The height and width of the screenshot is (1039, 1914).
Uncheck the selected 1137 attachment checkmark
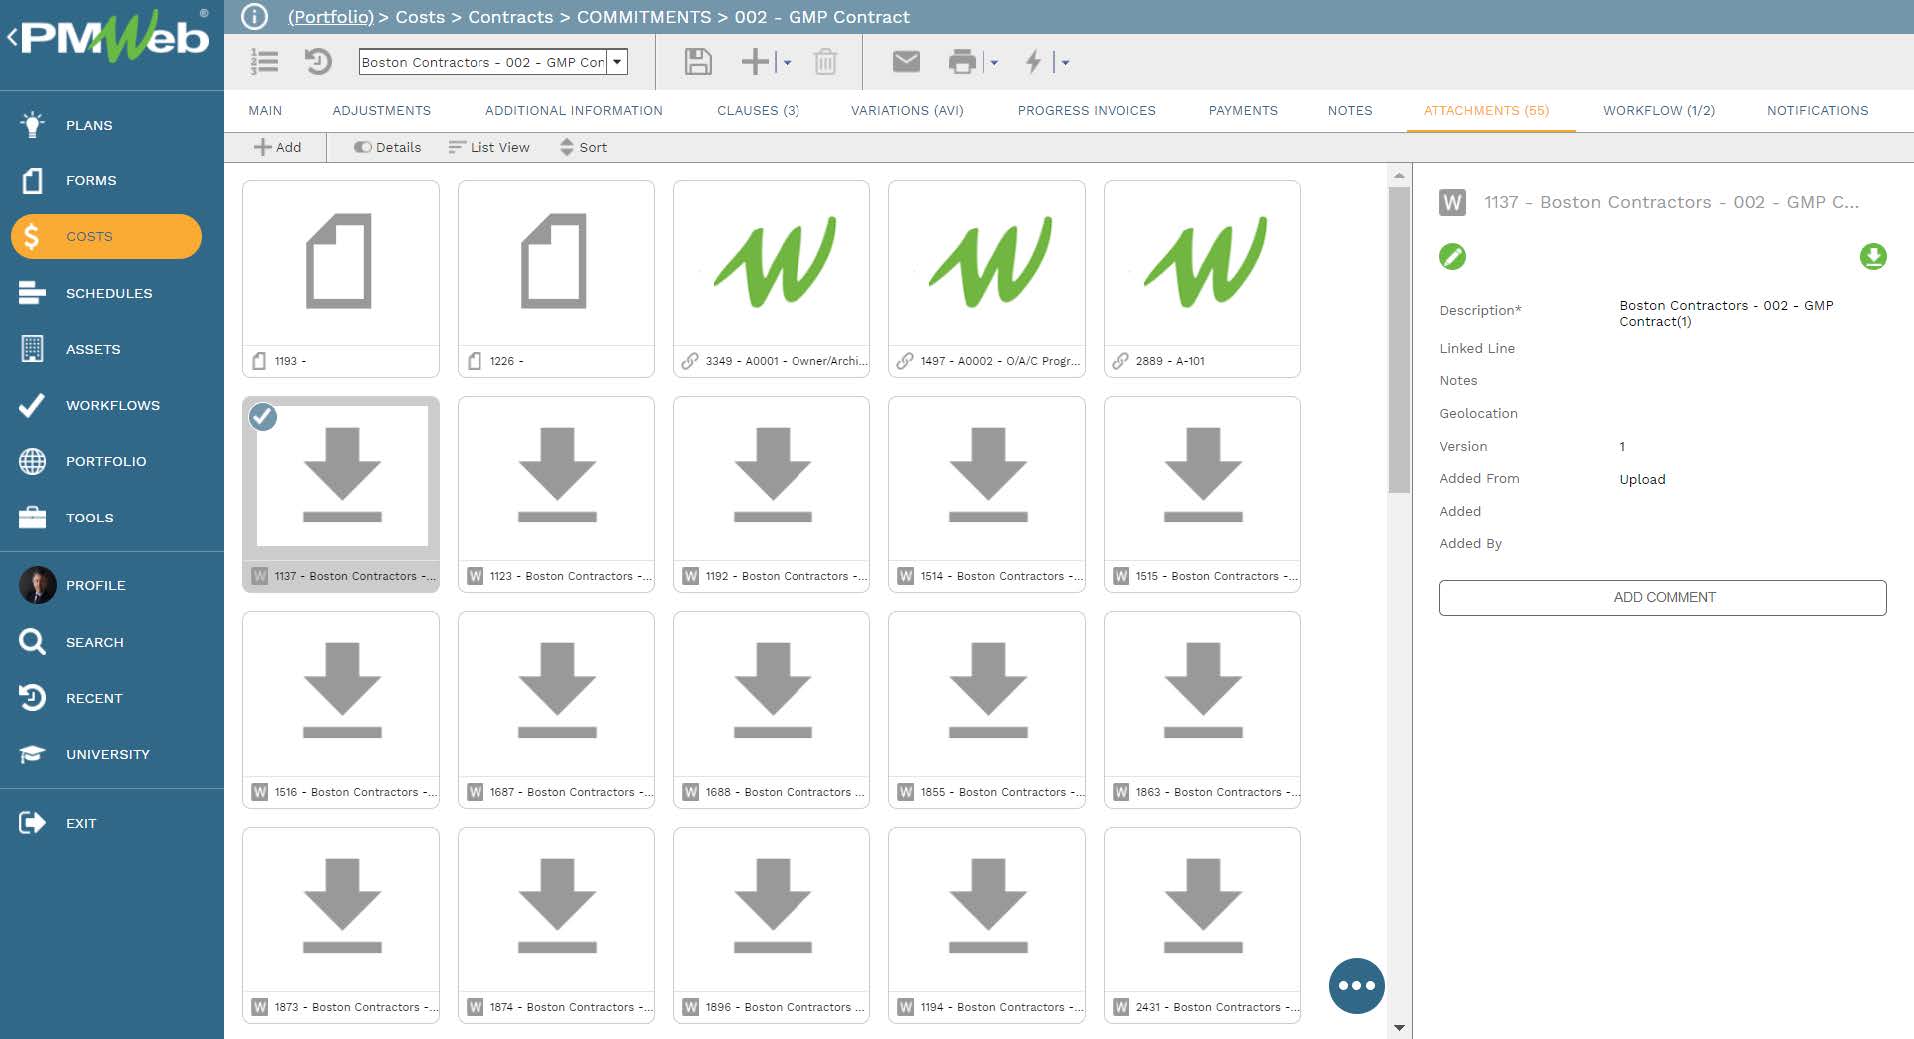(x=263, y=416)
